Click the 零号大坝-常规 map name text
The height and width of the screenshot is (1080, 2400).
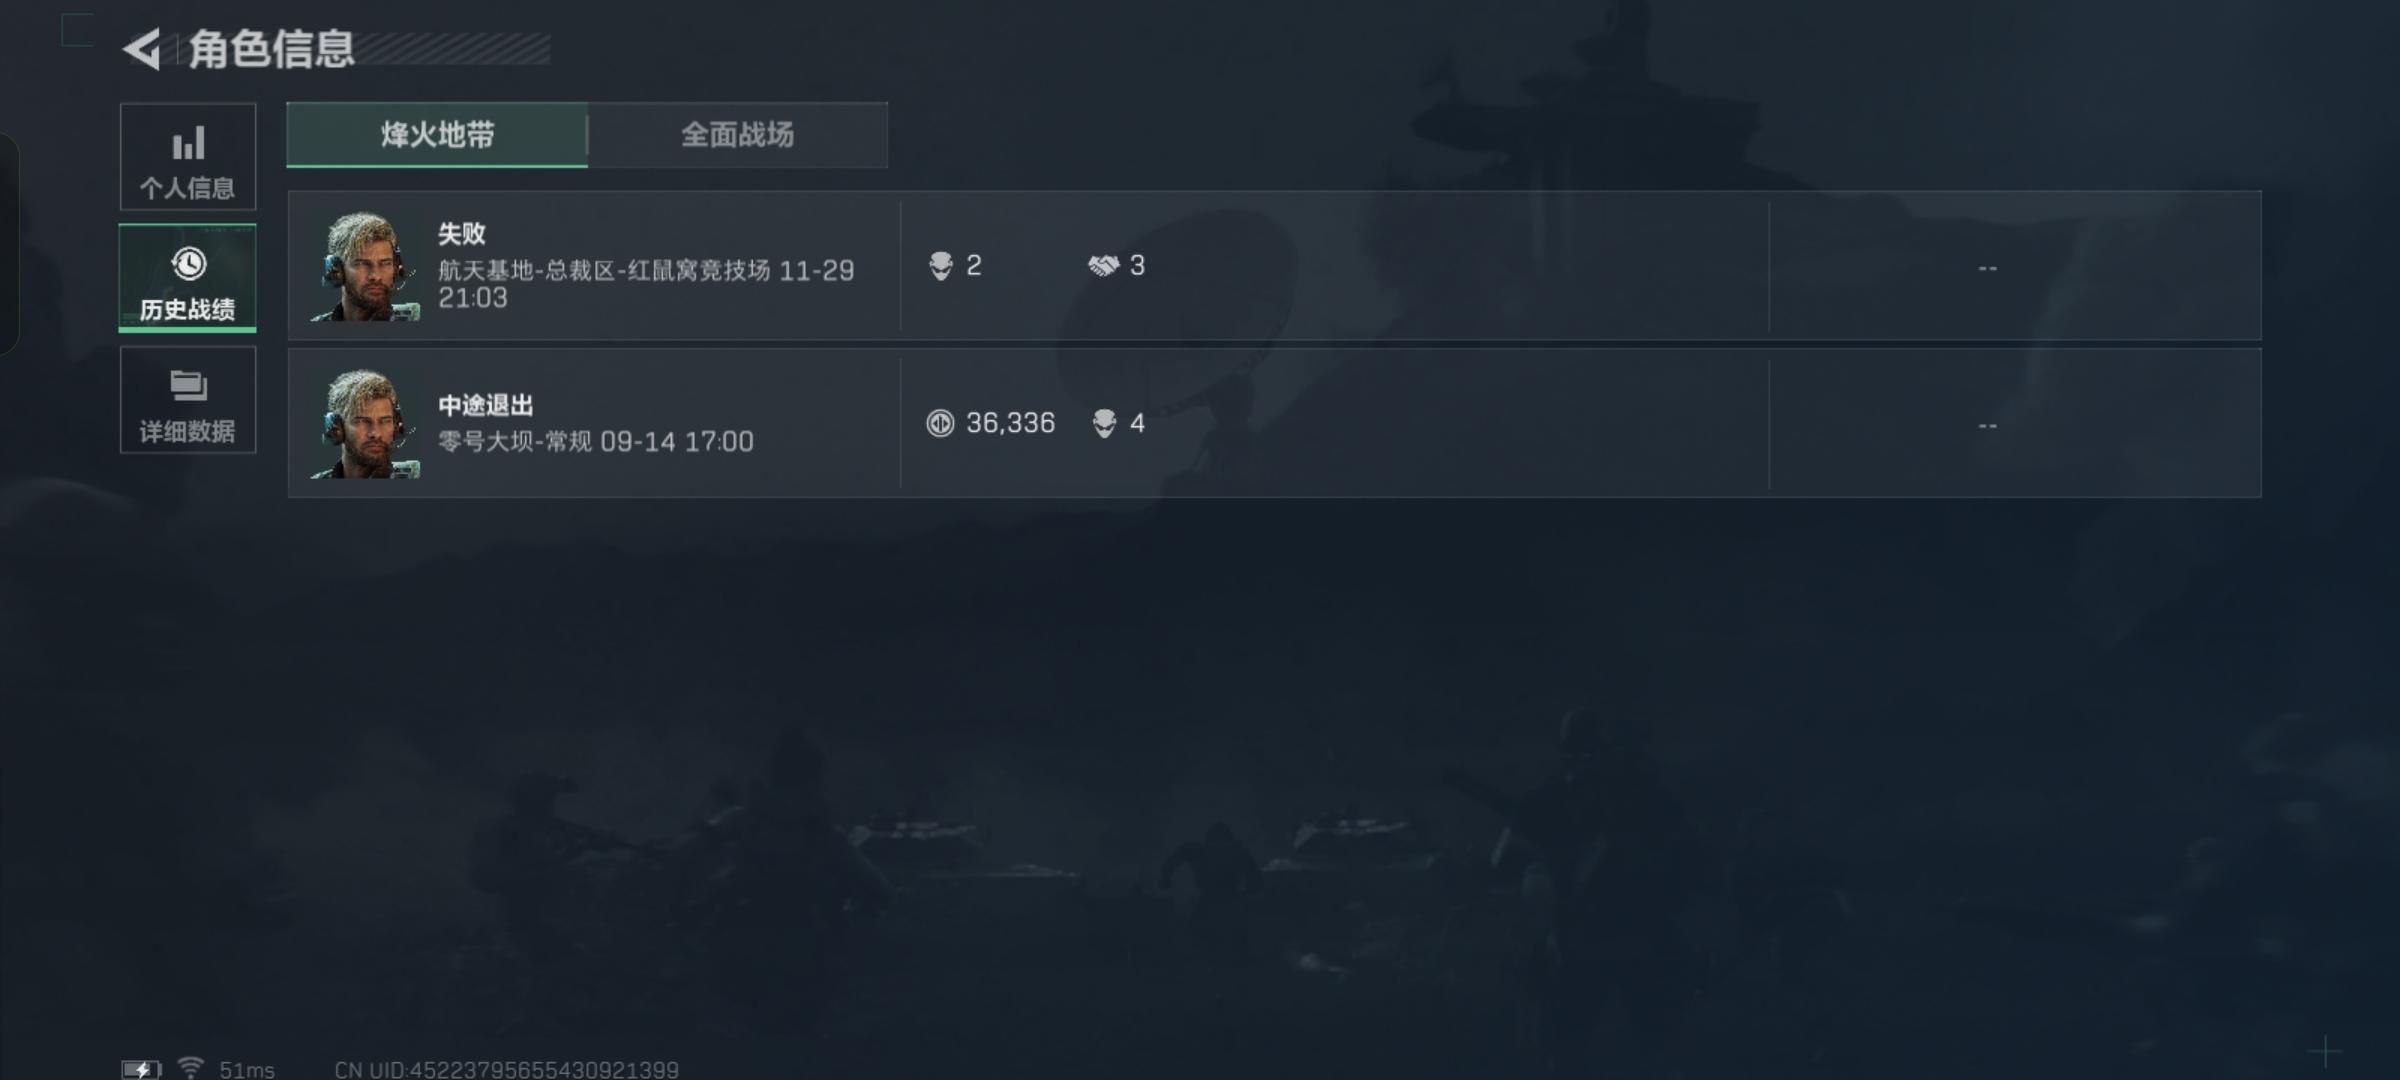tap(515, 441)
